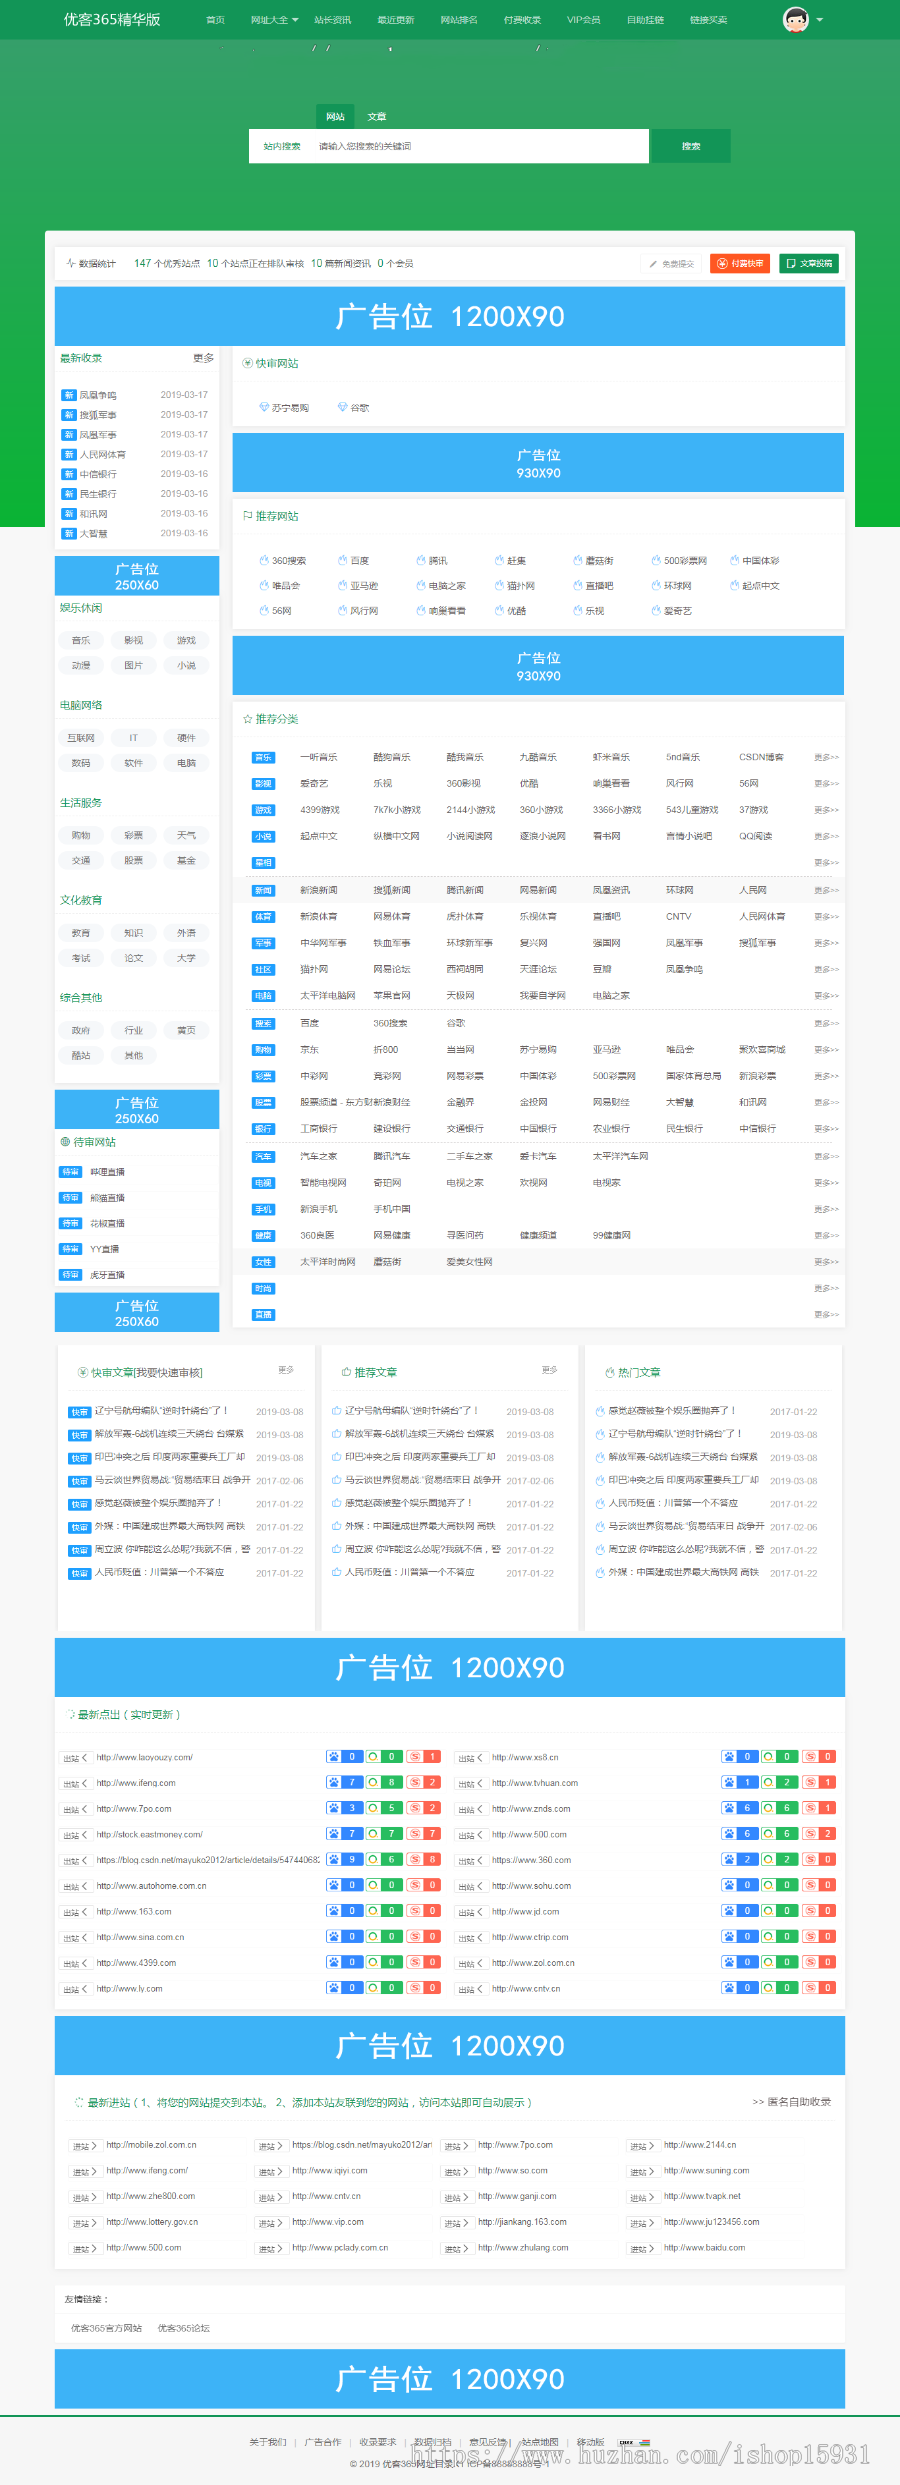Click the diamond icon beside 苏宁易购
This screenshot has height=2485, width=900.
coord(264,407)
